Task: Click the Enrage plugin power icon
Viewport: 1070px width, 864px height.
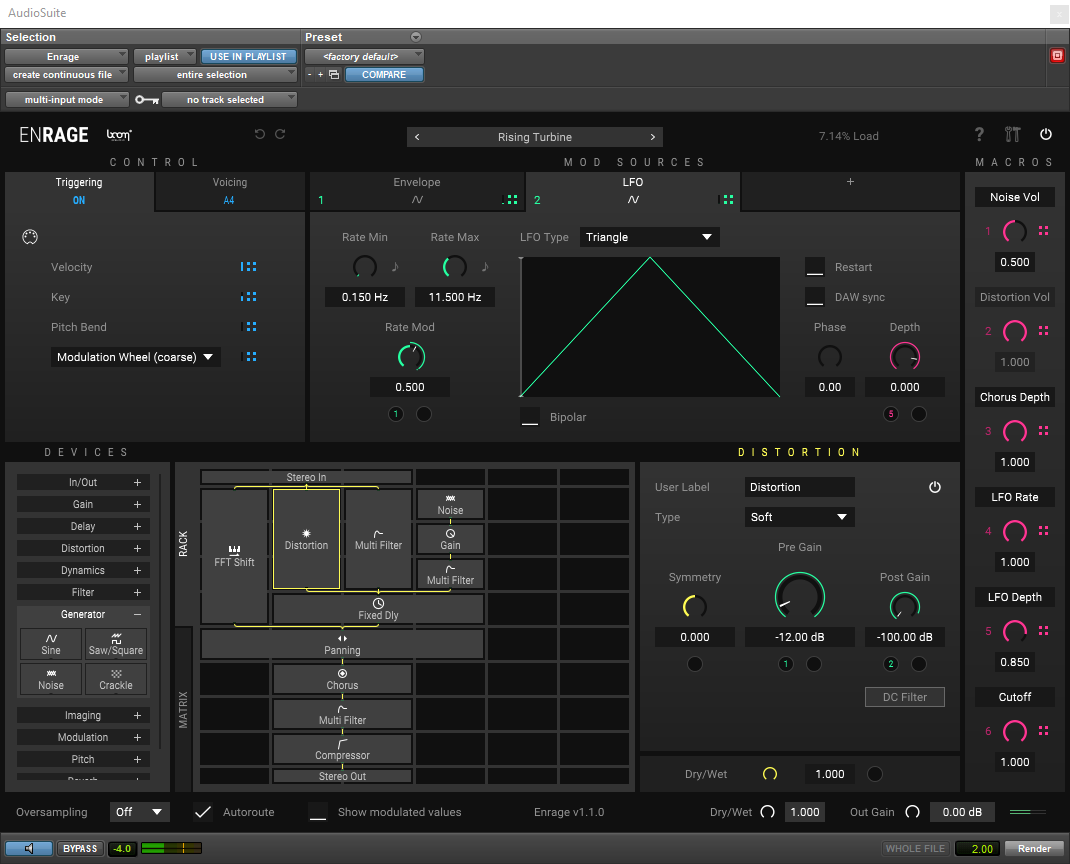Action: tap(1046, 135)
